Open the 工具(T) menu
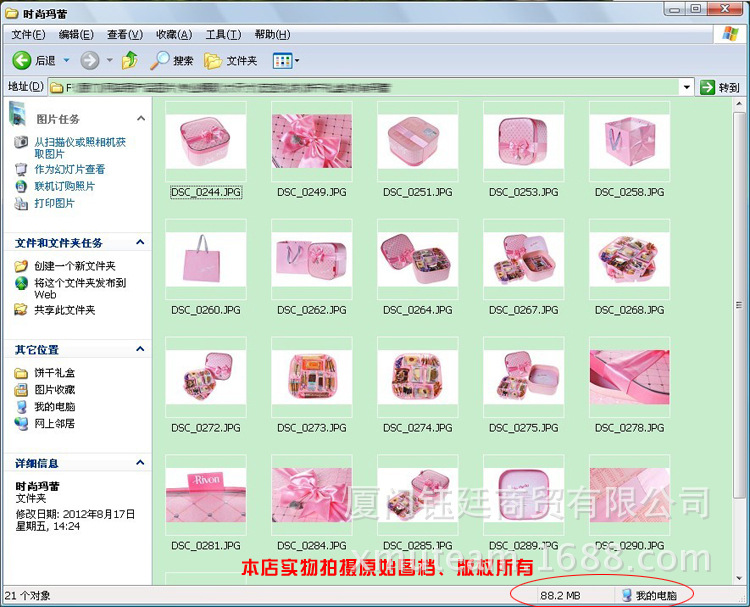 pyautogui.click(x=223, y=34)
